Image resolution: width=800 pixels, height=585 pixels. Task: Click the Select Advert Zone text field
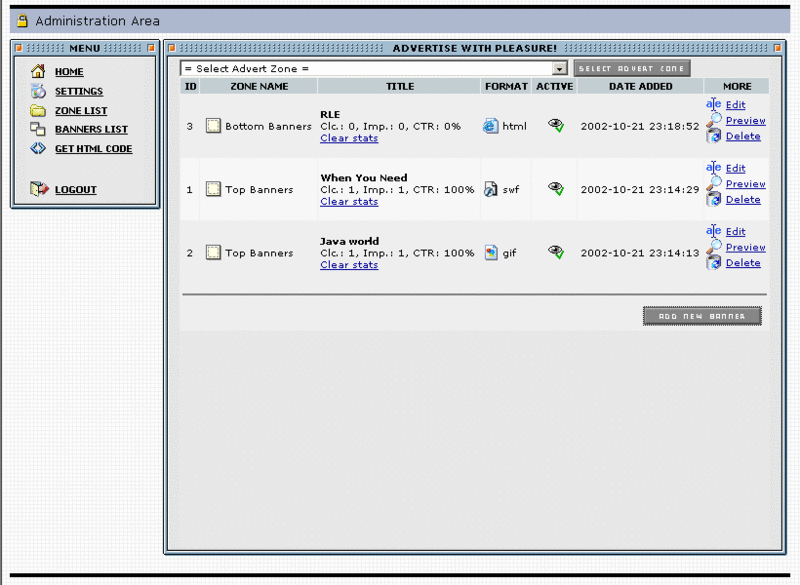tap(373, 68)
